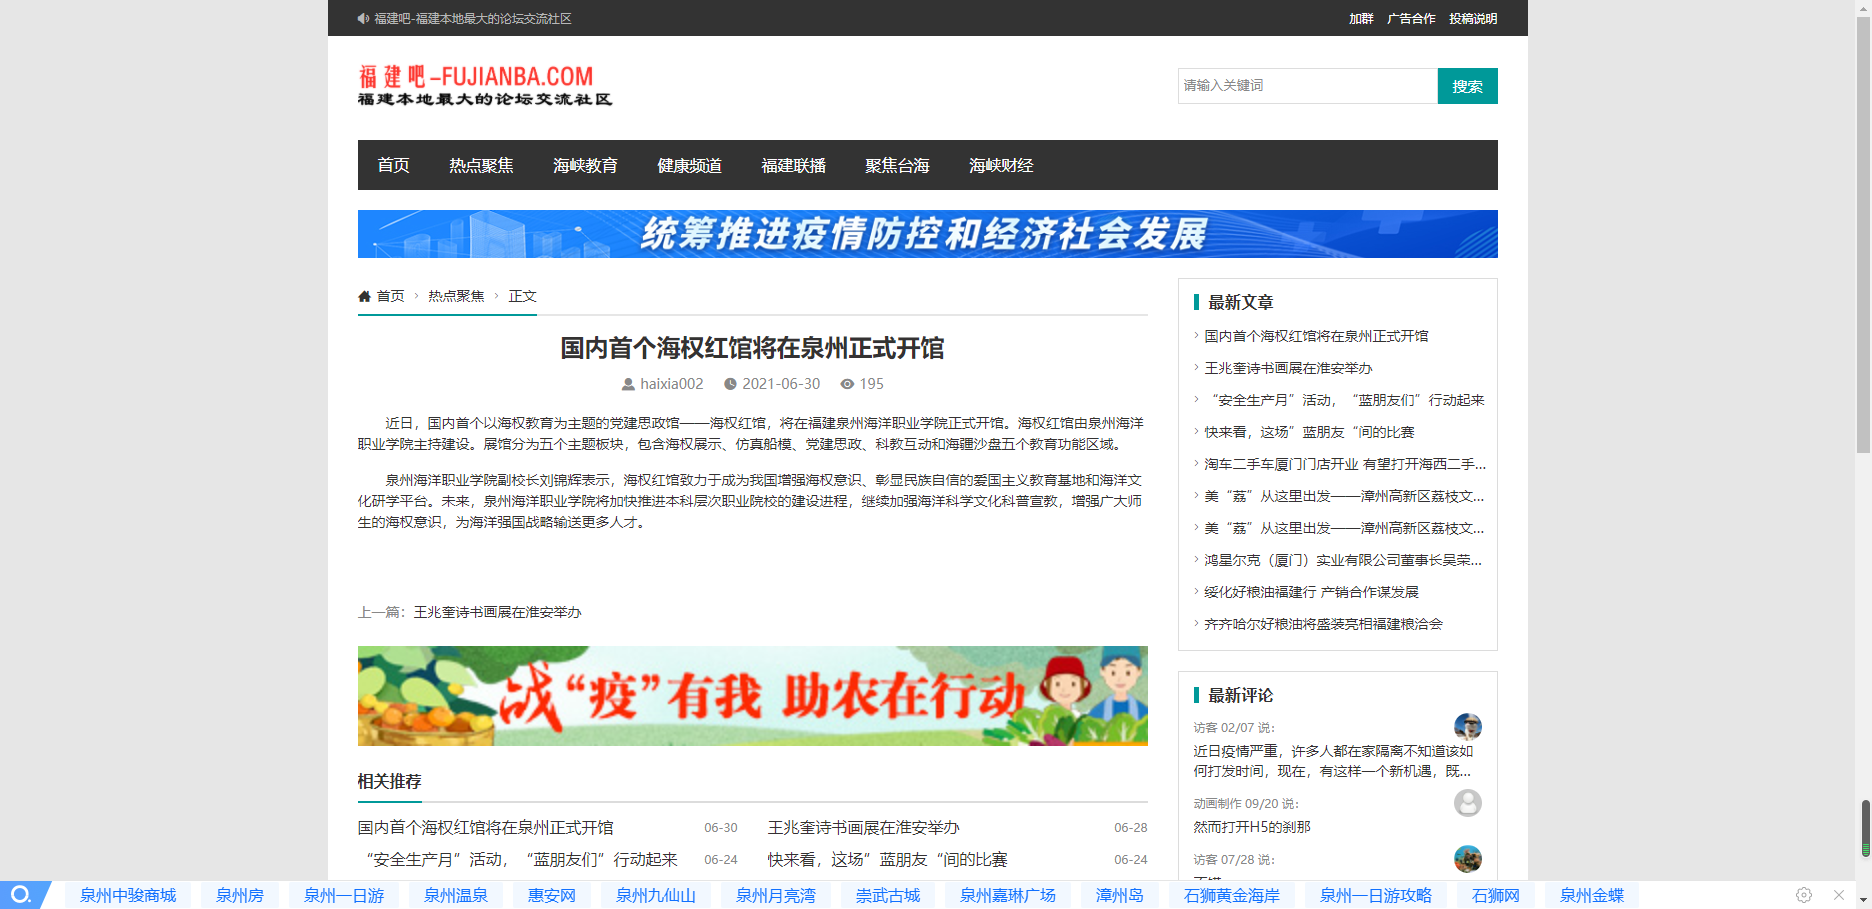
Task: Open the 海峡教育 menu item
Action: click(585, 165)
